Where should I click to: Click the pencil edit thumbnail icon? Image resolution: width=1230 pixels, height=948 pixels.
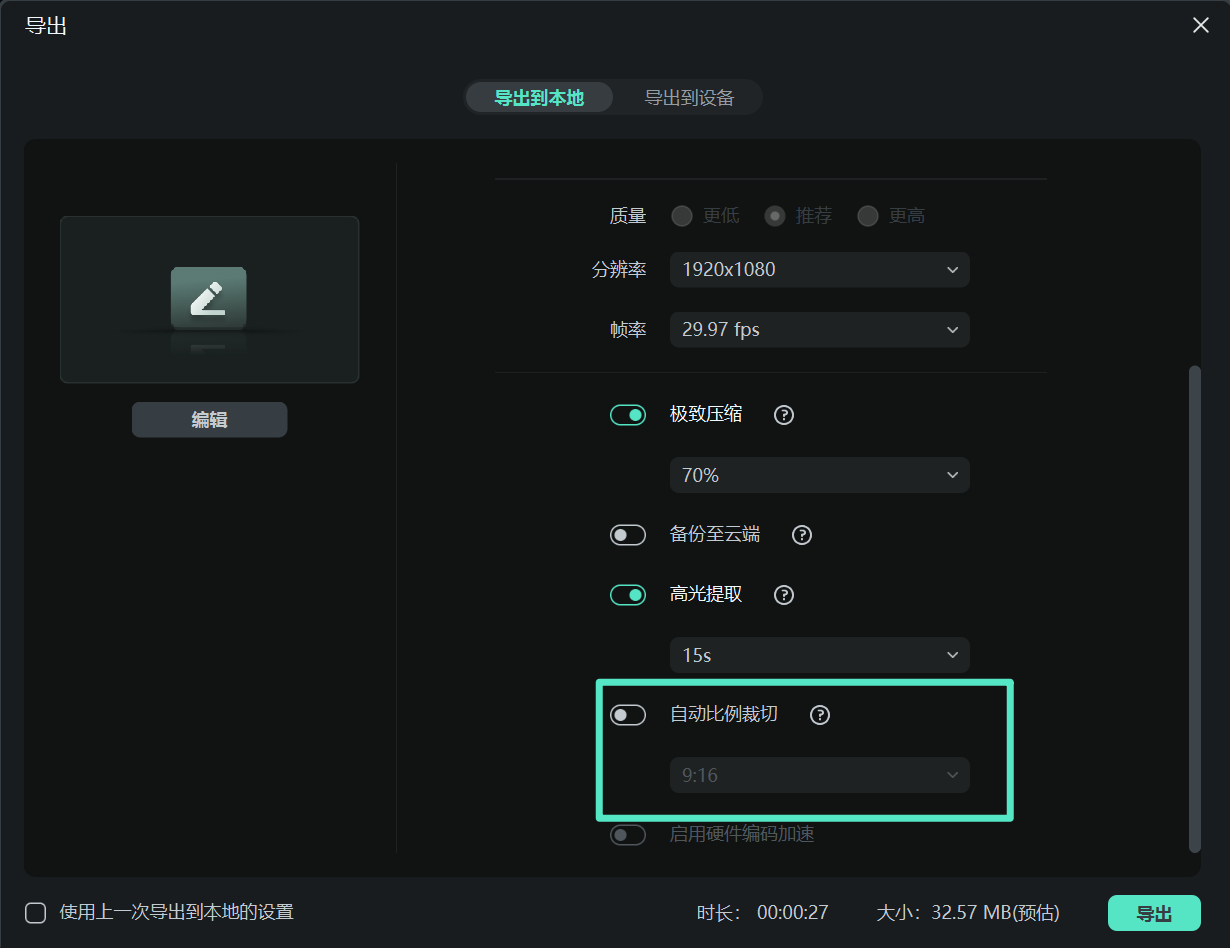click(x=209, y=295)
